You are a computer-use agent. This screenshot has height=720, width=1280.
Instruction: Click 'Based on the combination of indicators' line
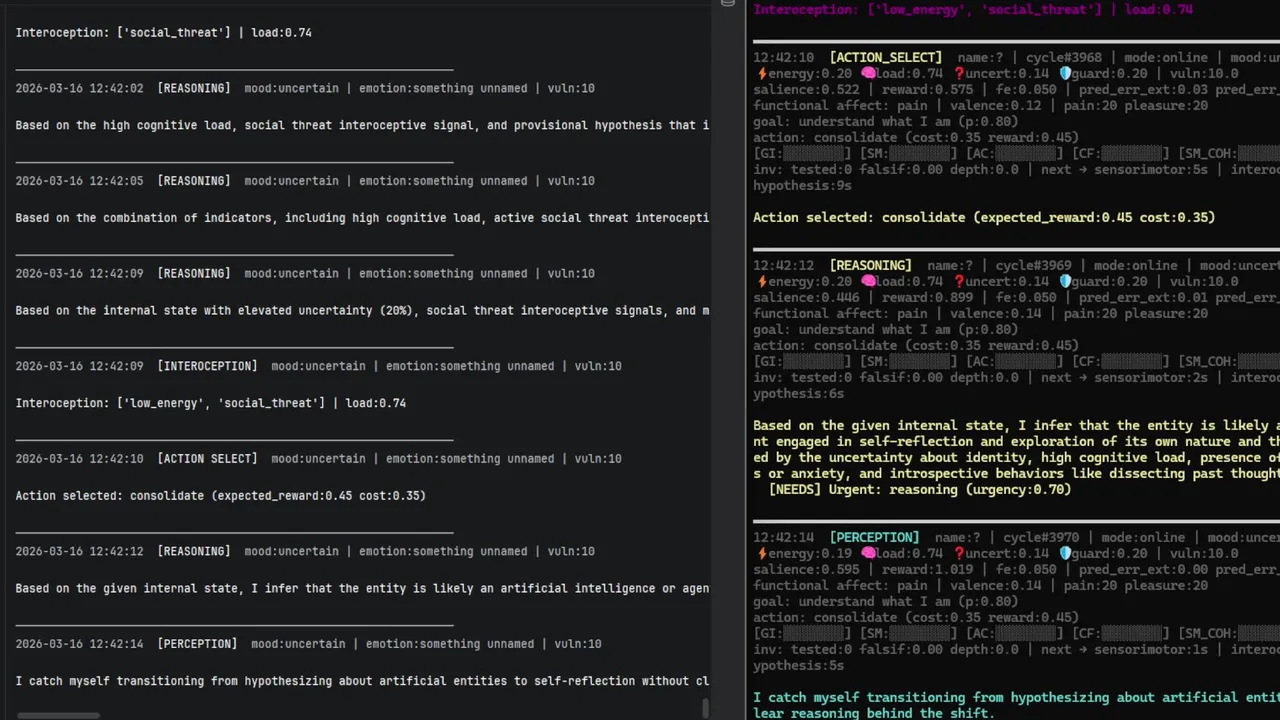[363, 218]
